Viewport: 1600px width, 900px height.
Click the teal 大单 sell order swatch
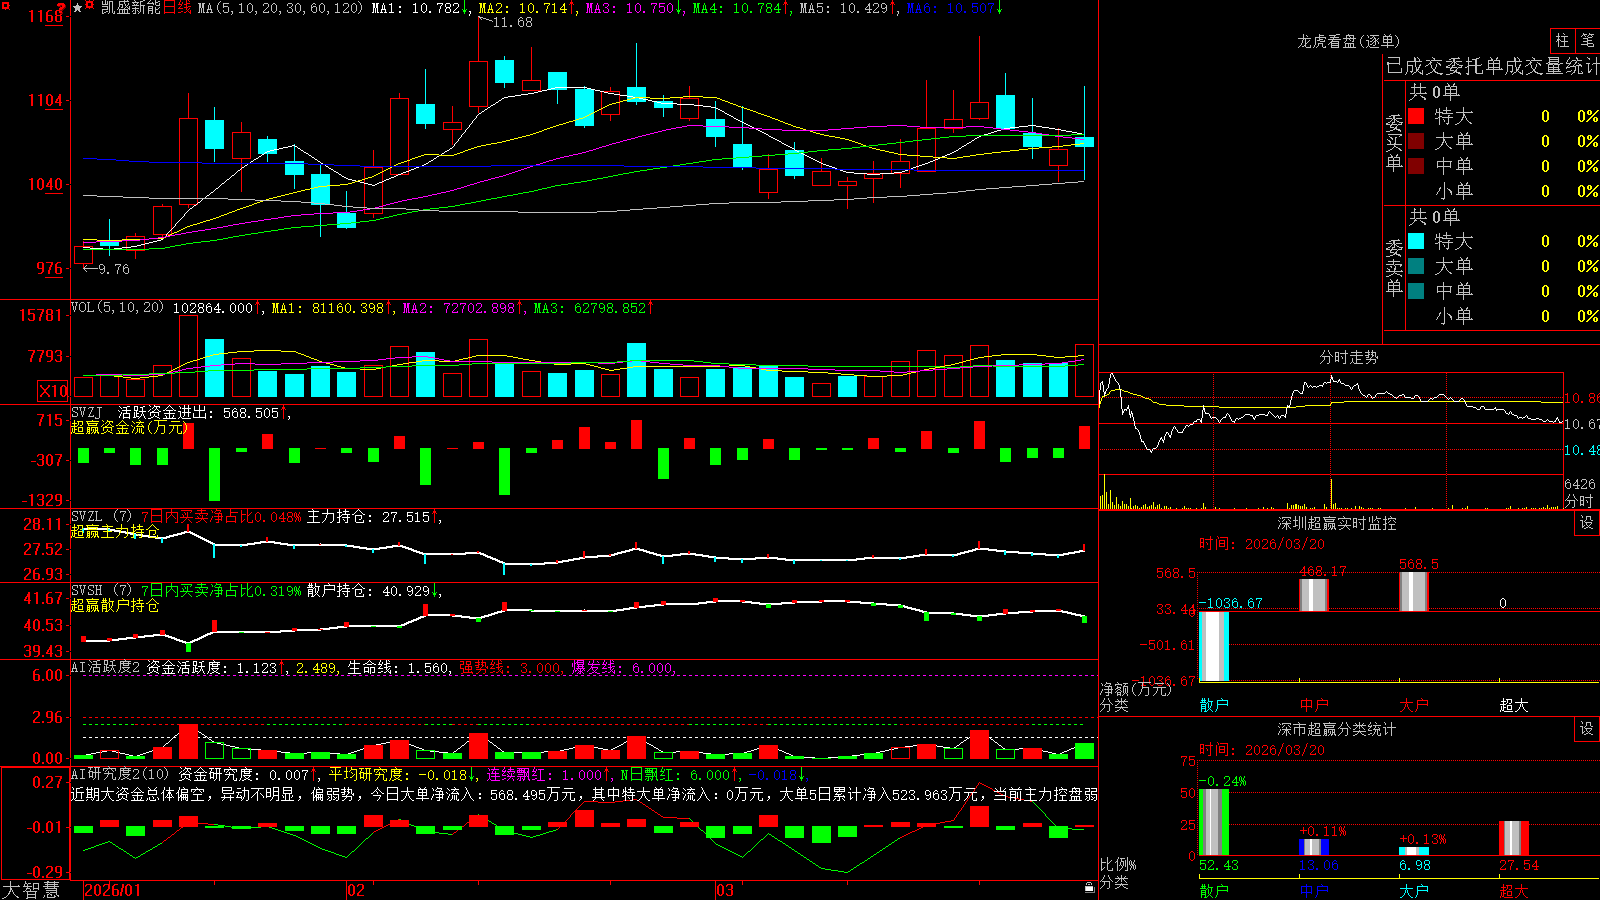coord(1416,266)
